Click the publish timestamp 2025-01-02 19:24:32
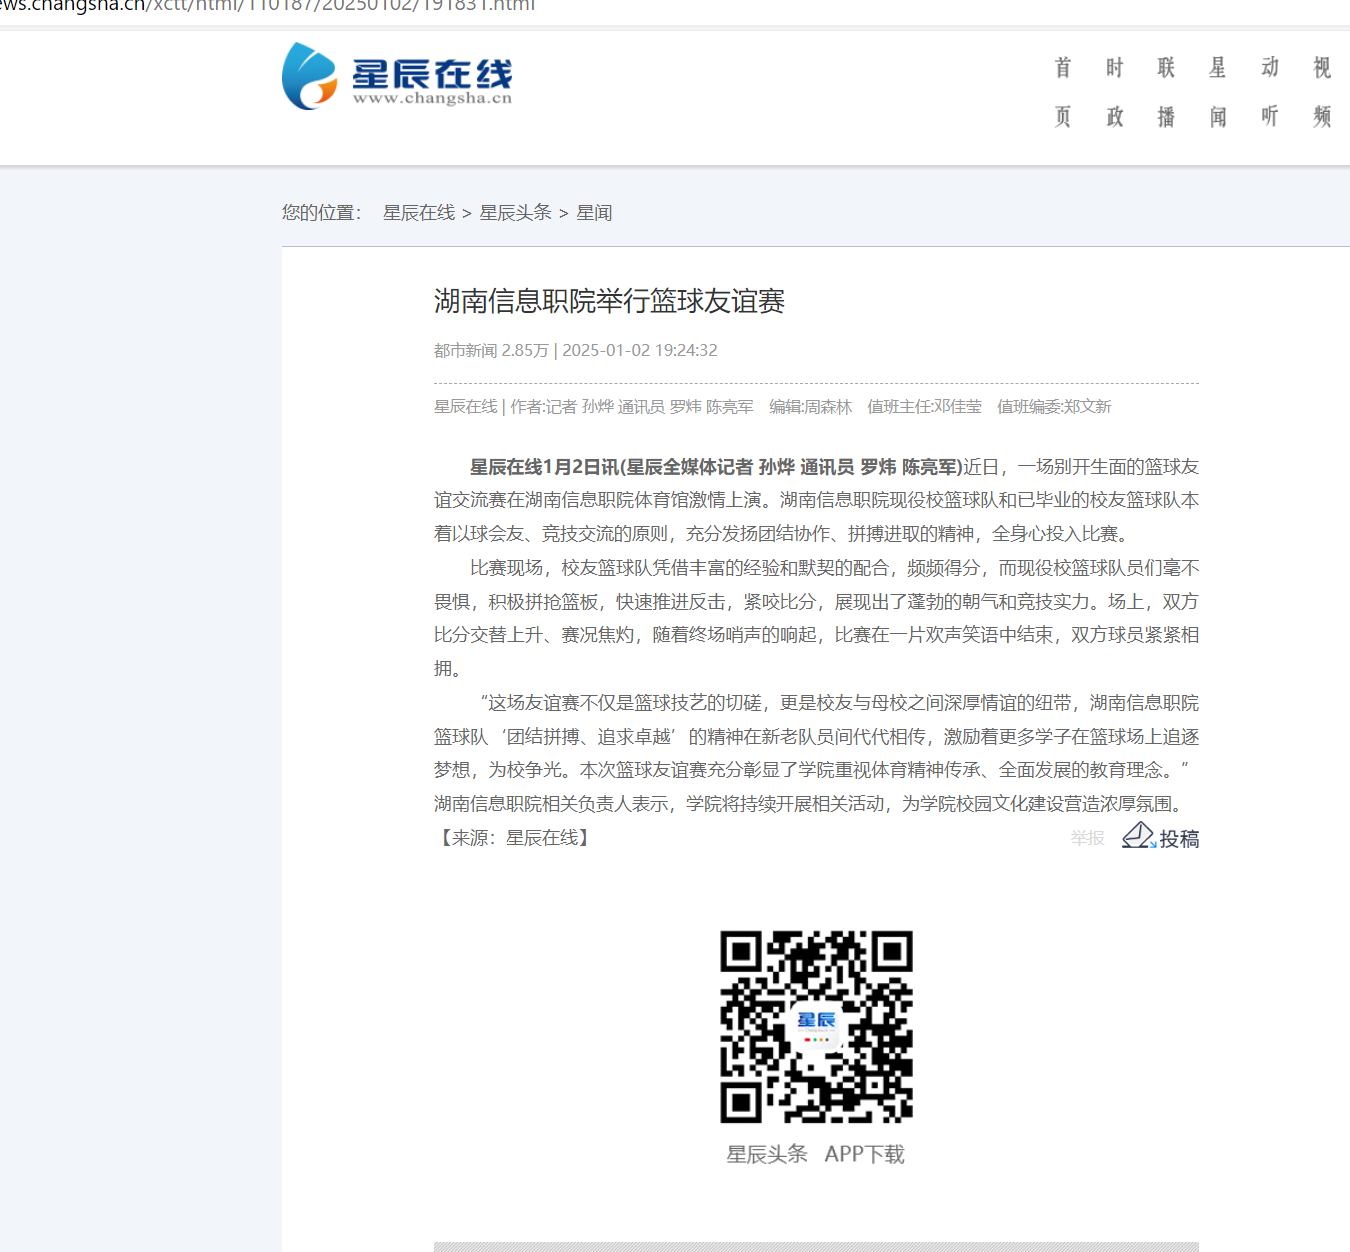 click(x=640, y=350)
